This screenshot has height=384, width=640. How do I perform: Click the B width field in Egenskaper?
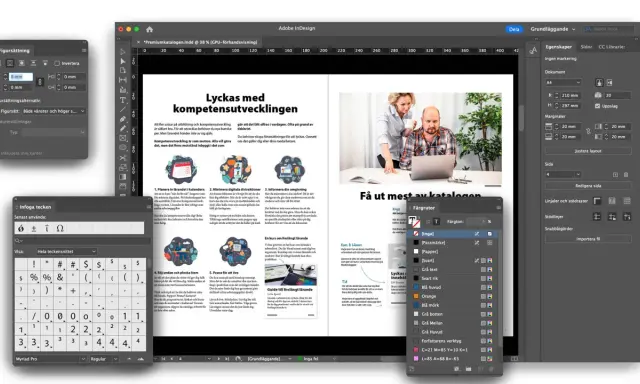(x=570, y=95)
